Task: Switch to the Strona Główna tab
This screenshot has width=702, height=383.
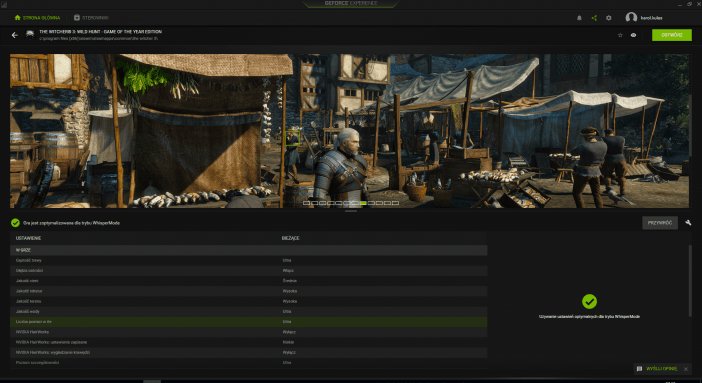Action: coord(37,17)
